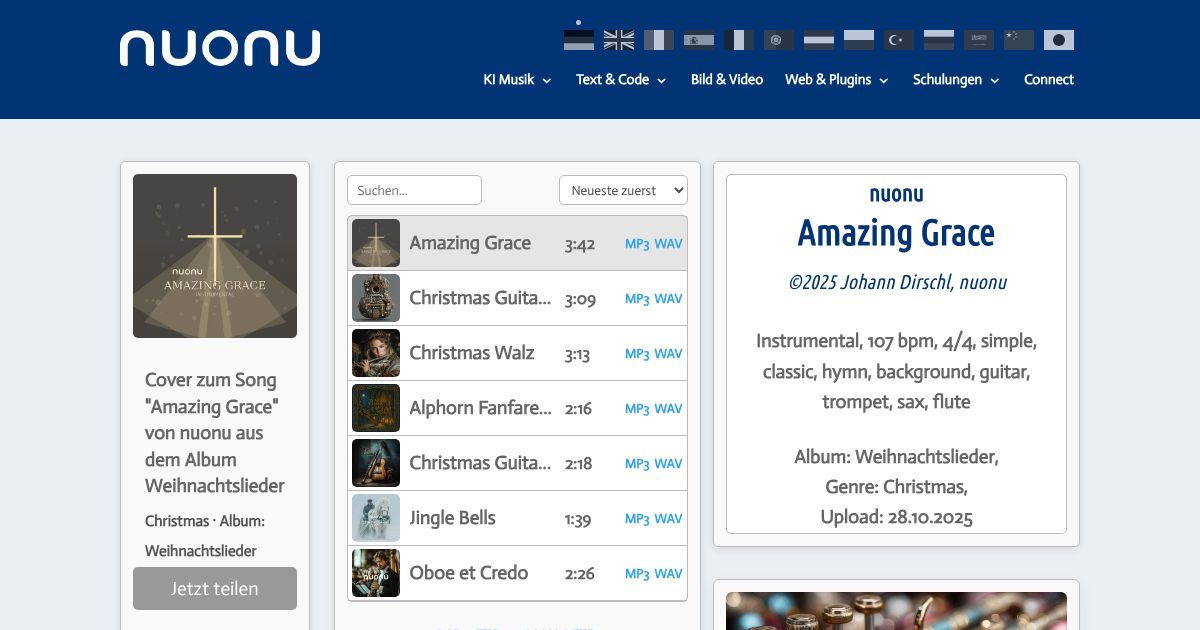The width and height of the screenshot is (1200, 630).
Task: Select the Alphorn Fanfare song title
Action: 480,408
